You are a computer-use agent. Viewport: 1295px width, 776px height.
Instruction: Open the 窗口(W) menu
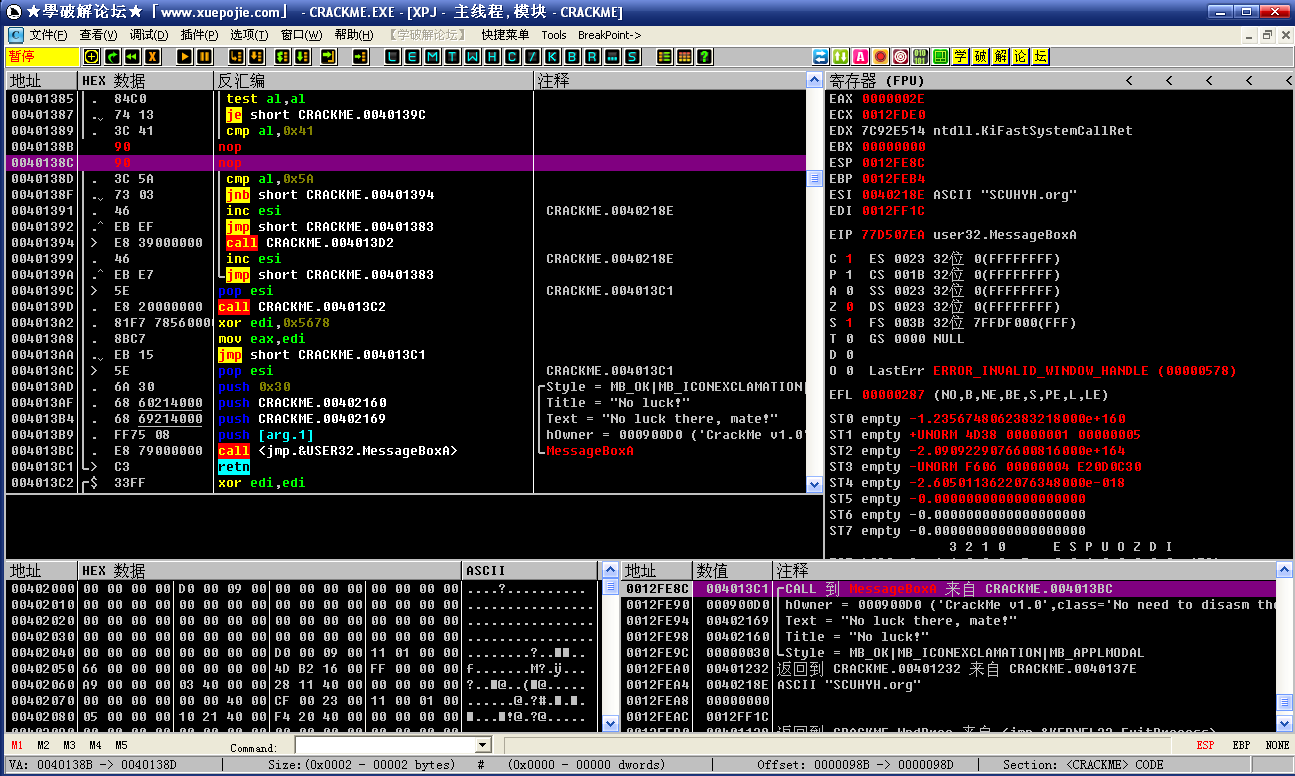point(301,35)
